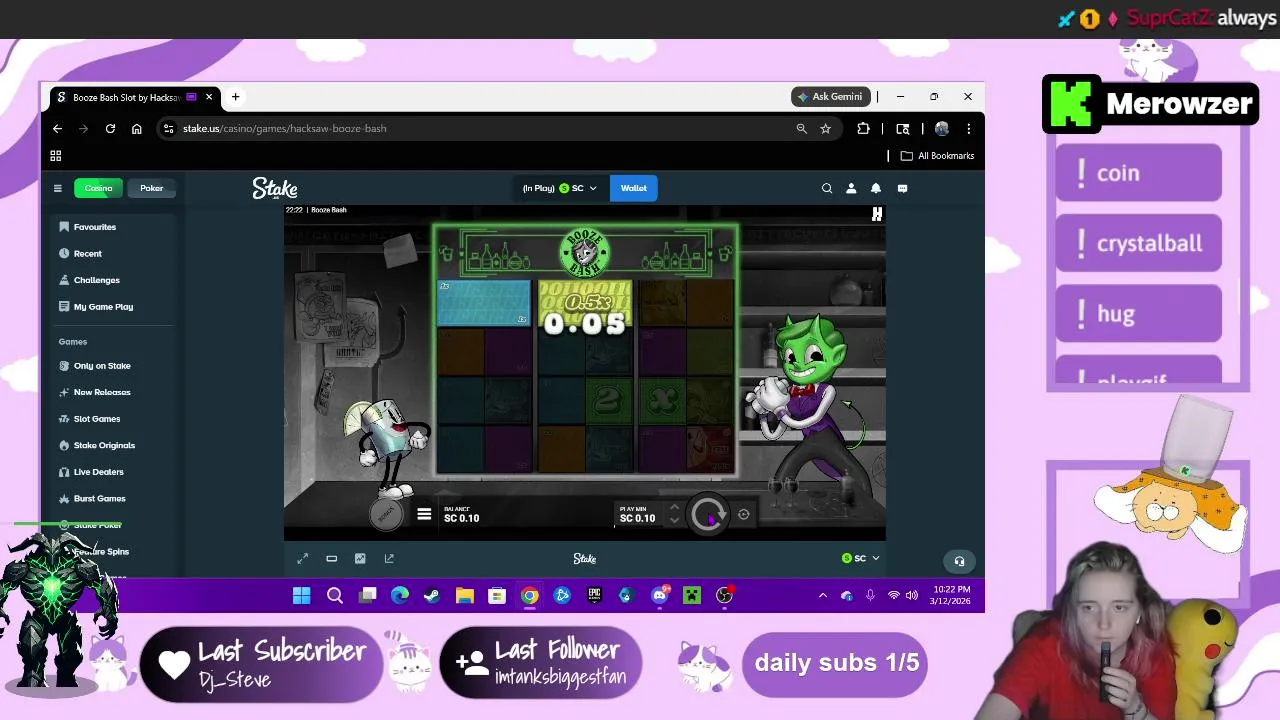Click the round bonus buy button
The image size is (1280, 720).
click(386, 514)
